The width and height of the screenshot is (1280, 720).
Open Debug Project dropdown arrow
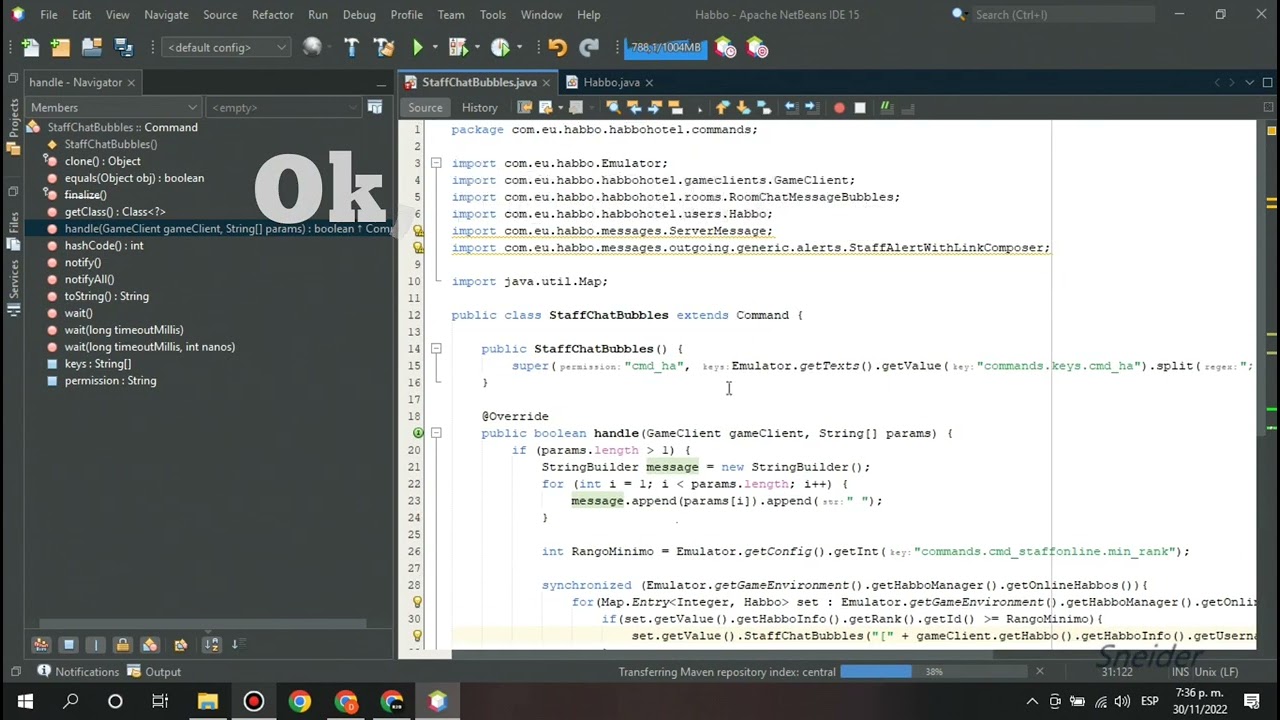click(477, 47)
